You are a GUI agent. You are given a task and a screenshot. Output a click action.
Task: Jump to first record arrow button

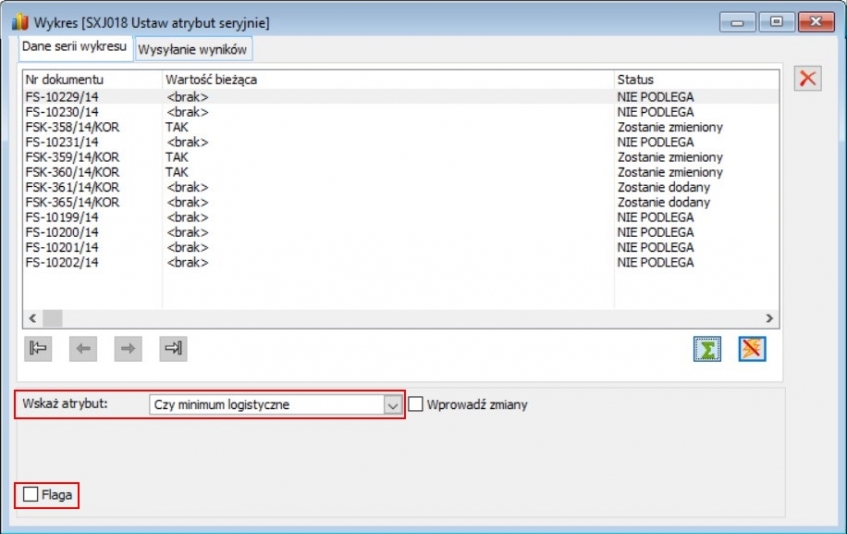click(x=38, y=348)
